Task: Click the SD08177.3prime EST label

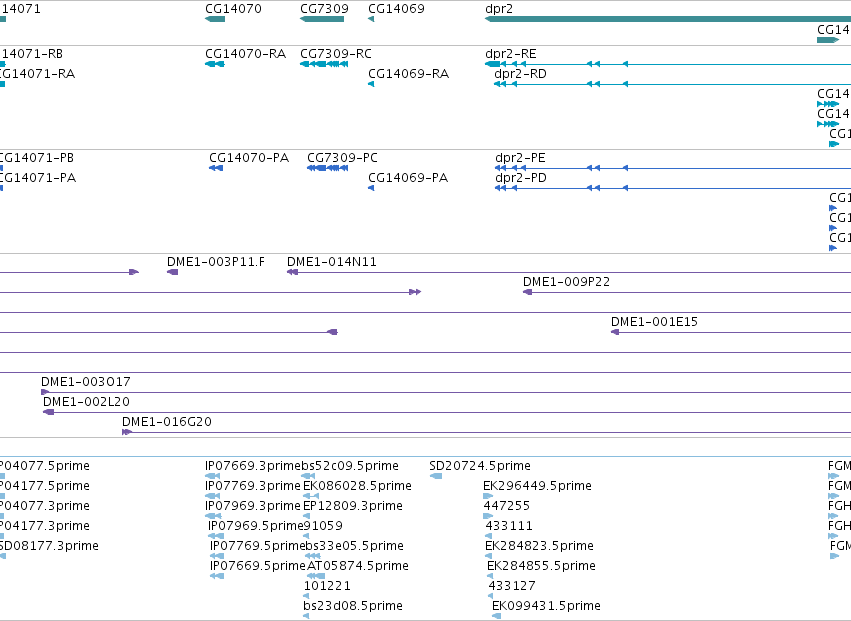Action: click(x=49, y=547)
